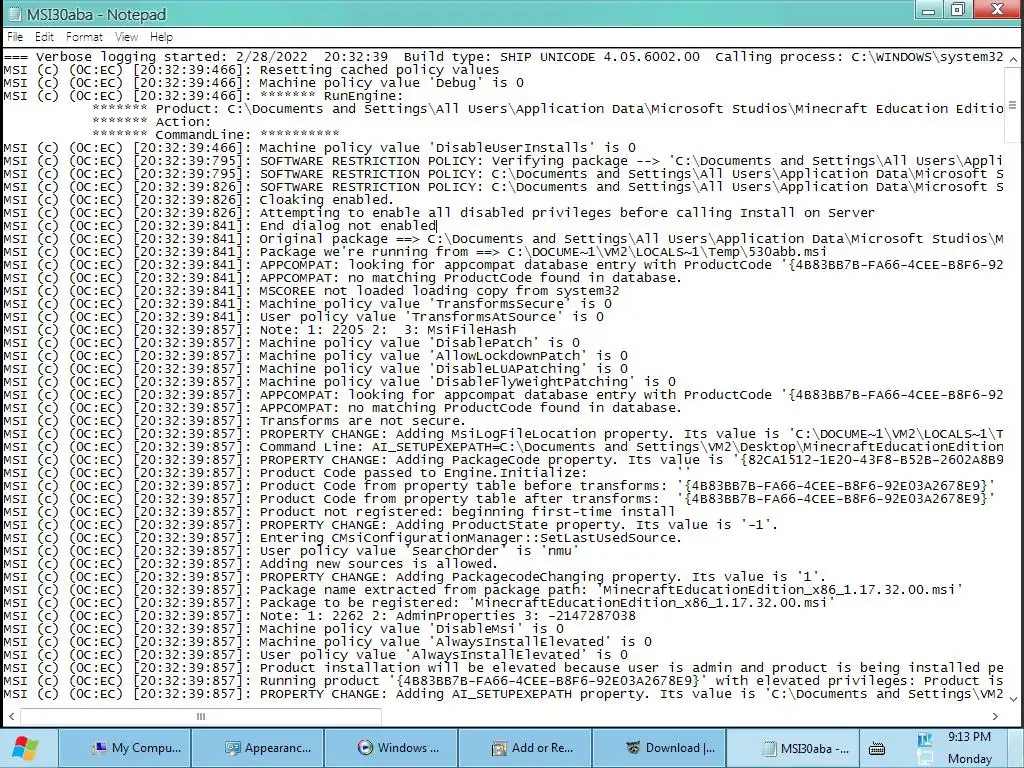Viewport: 1024px width, 768px height.
Task: Click the line with policy value 'Debug'
Action: tap(263, 83)
